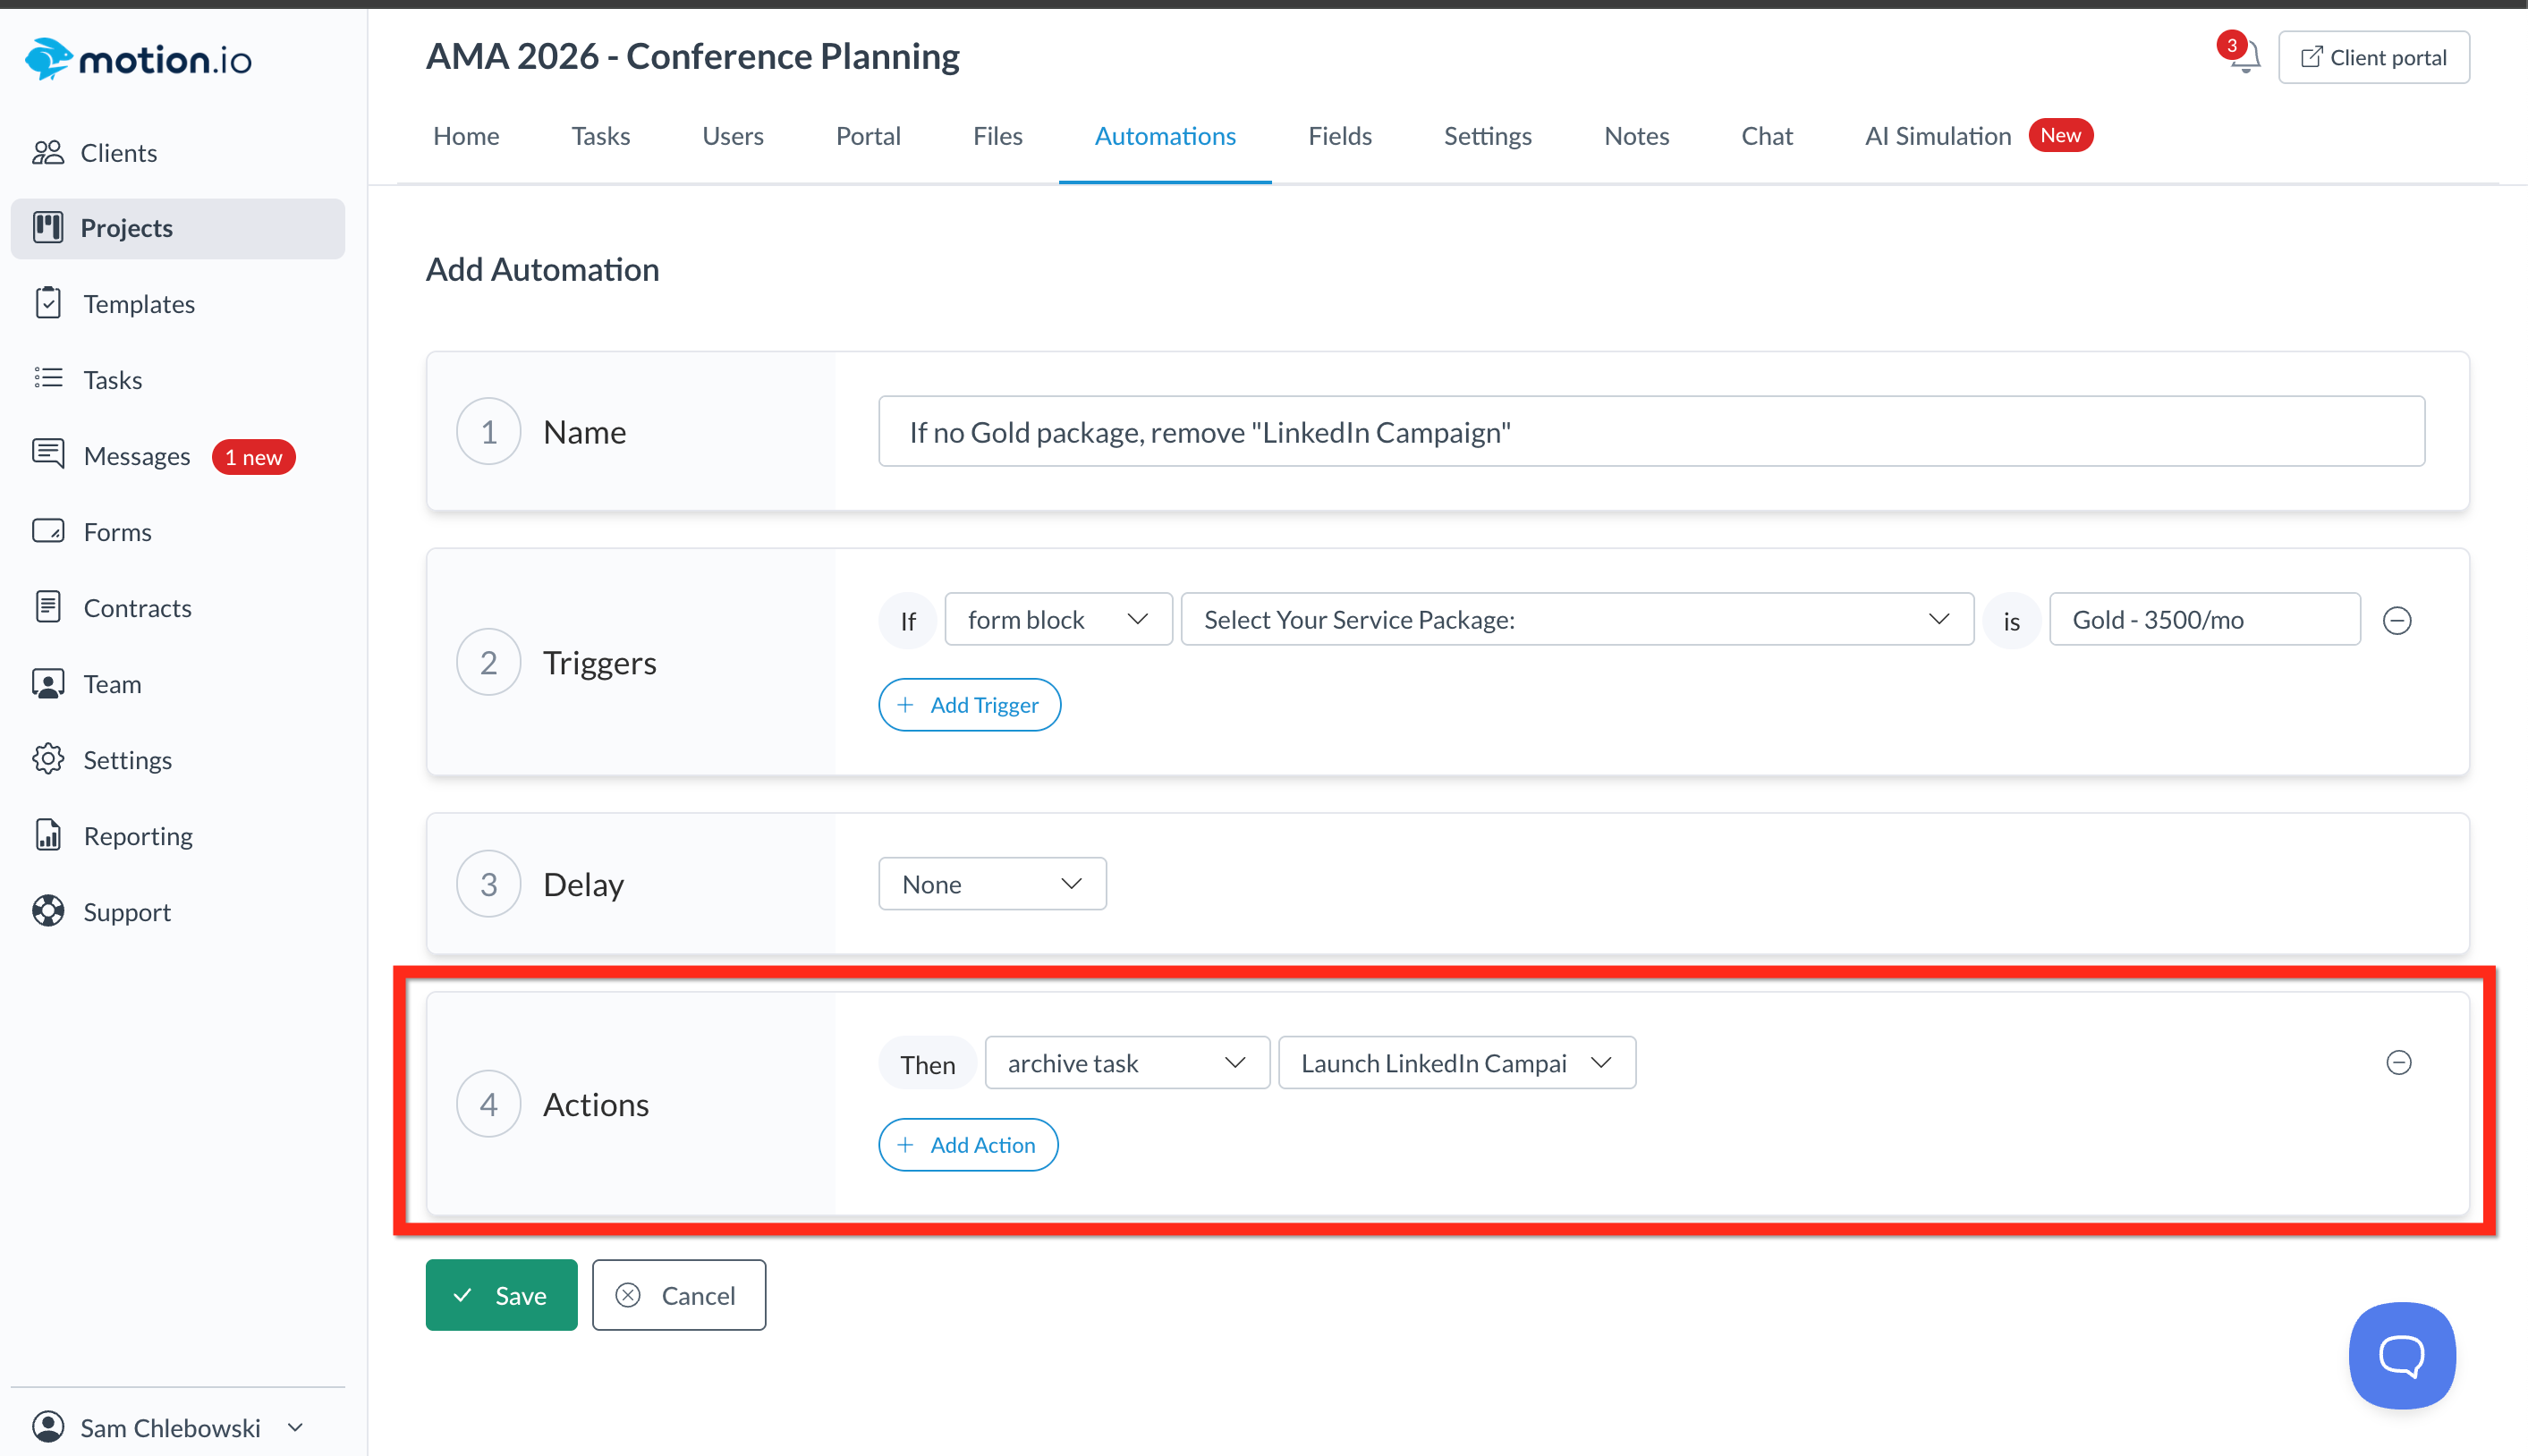Open Templates in the sidebar

point(138,303)
